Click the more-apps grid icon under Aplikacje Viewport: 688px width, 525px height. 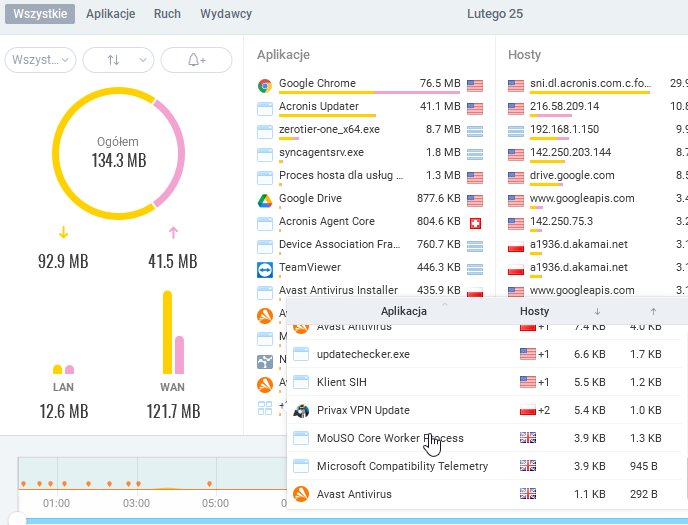click(265, 408)
